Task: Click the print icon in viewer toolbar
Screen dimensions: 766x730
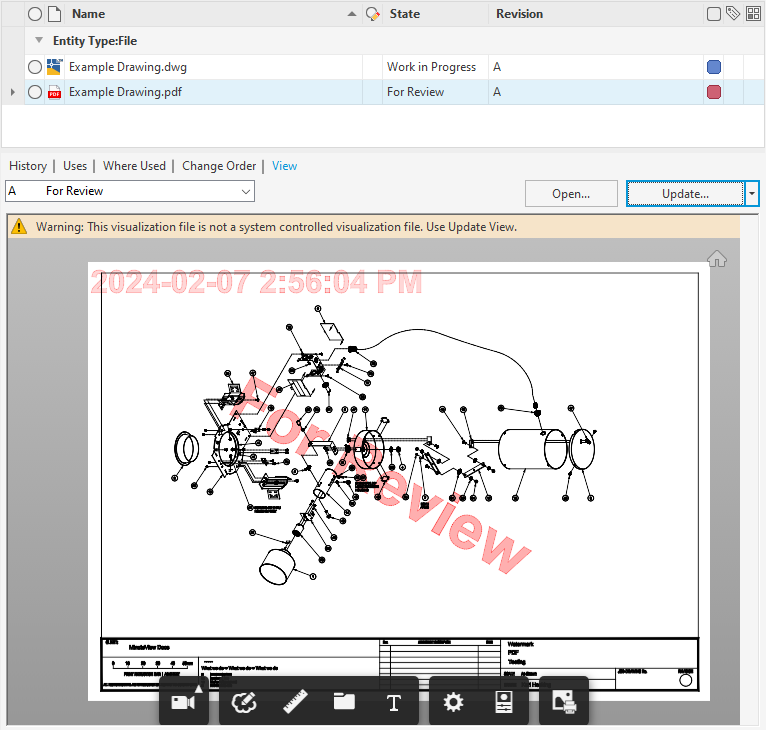Action: (x=564, y=702)
